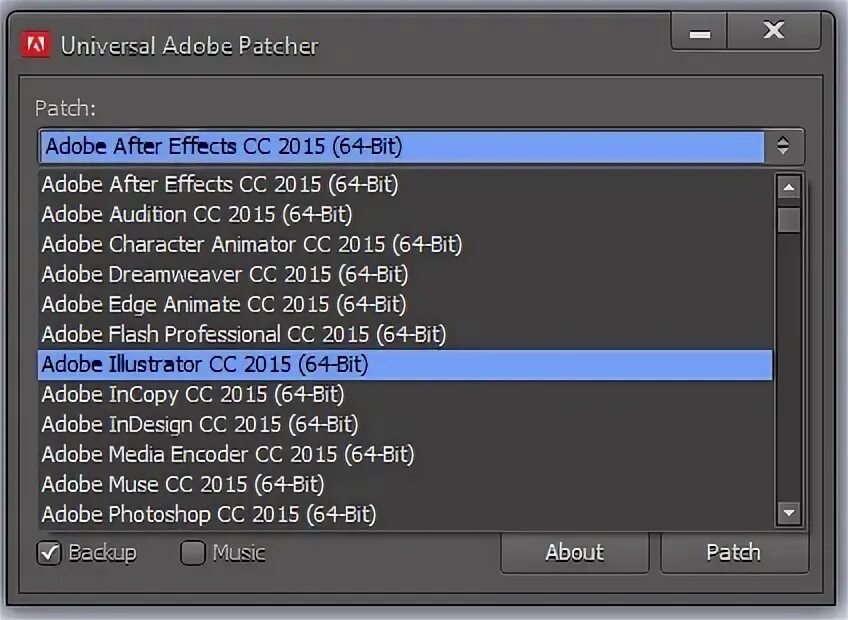Click the selected After Effects combo field
Viewport: 848px width, 620px height.
pyautogui.click(x=402, y=146)
